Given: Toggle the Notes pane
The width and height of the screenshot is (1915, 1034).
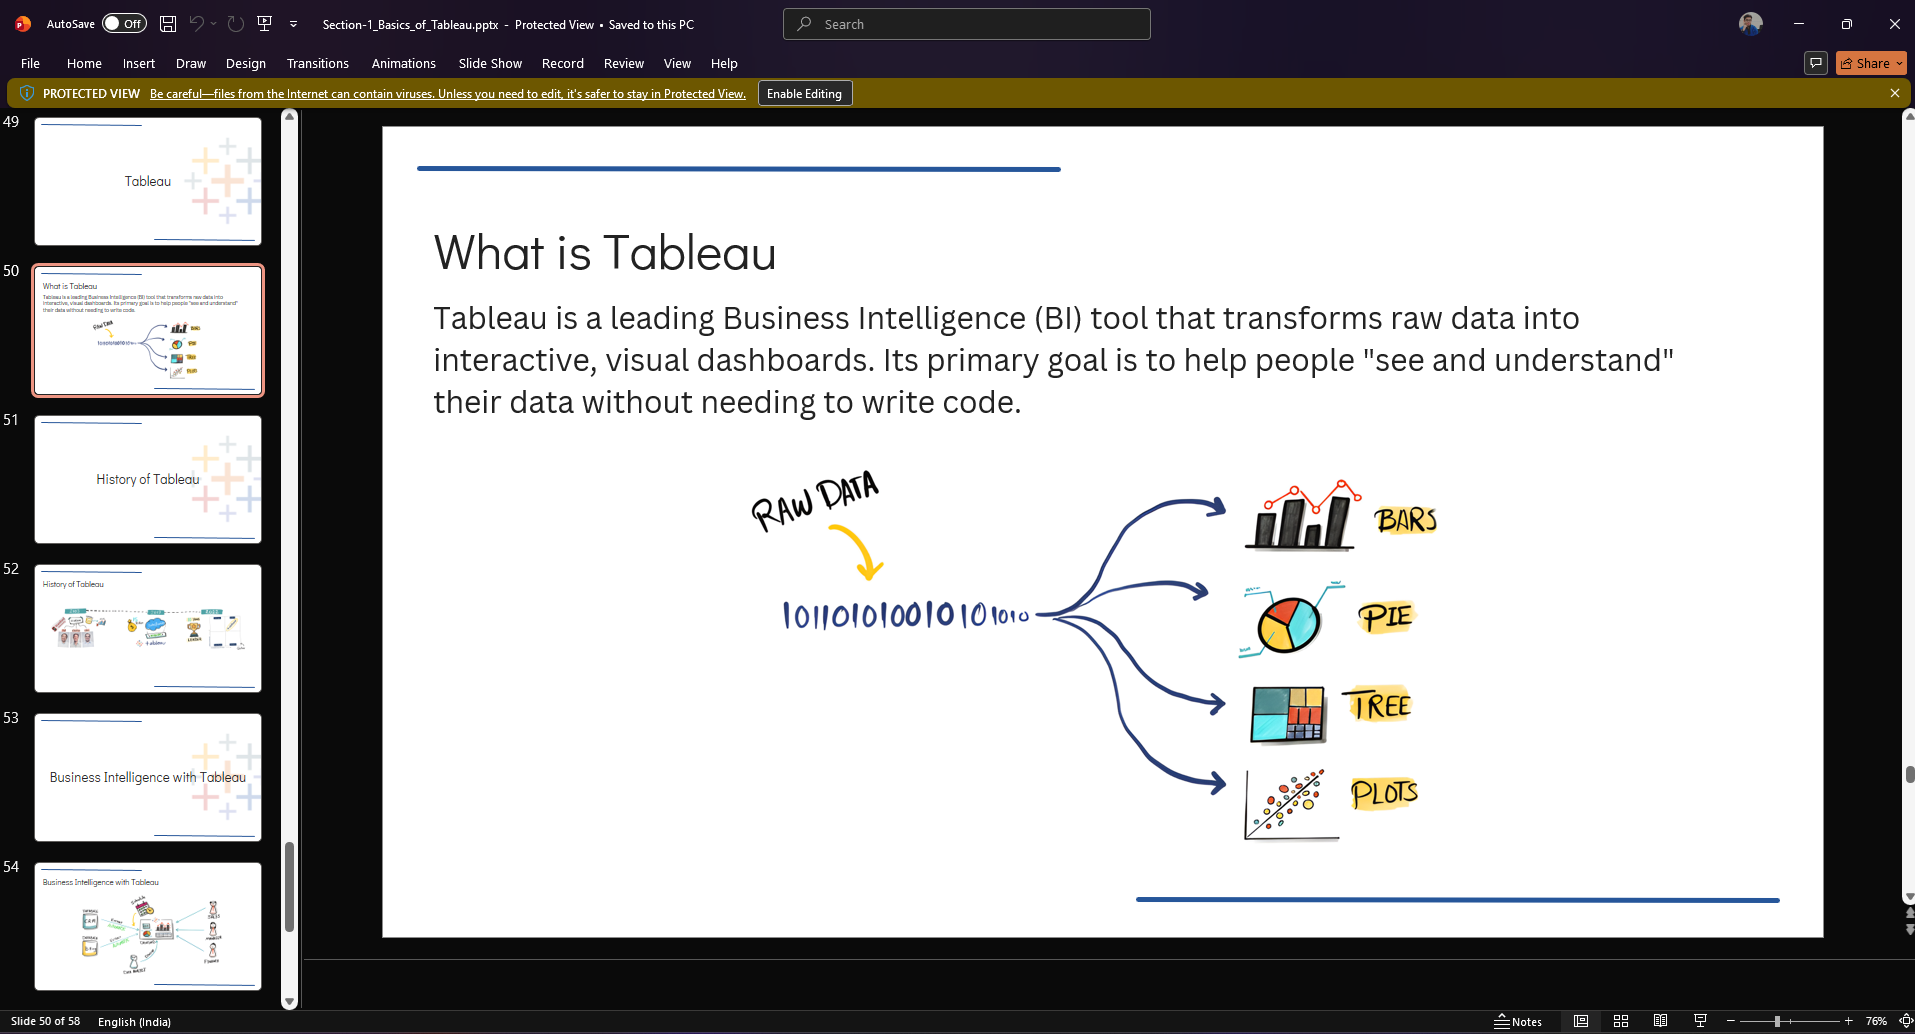Looking at the screenshot, I should [1518, 1021].
